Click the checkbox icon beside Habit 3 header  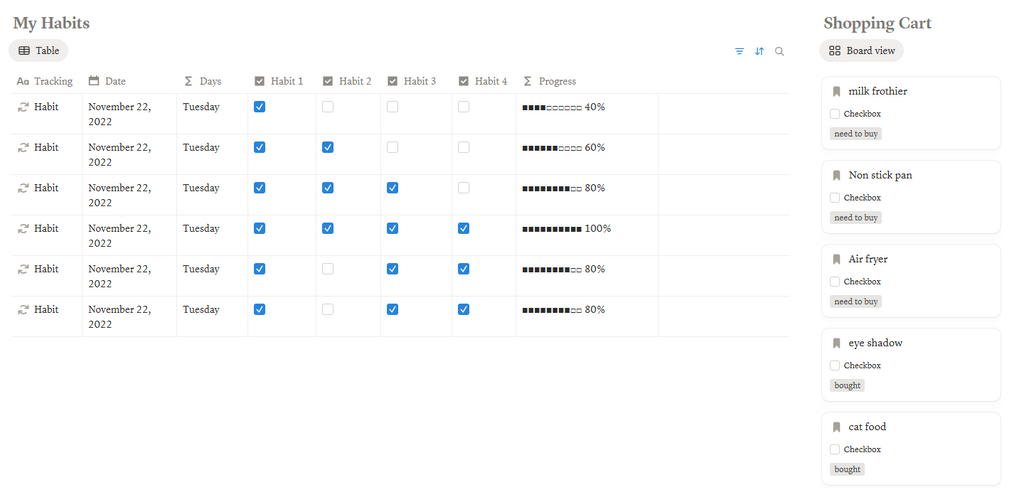(x=392, y=81)
